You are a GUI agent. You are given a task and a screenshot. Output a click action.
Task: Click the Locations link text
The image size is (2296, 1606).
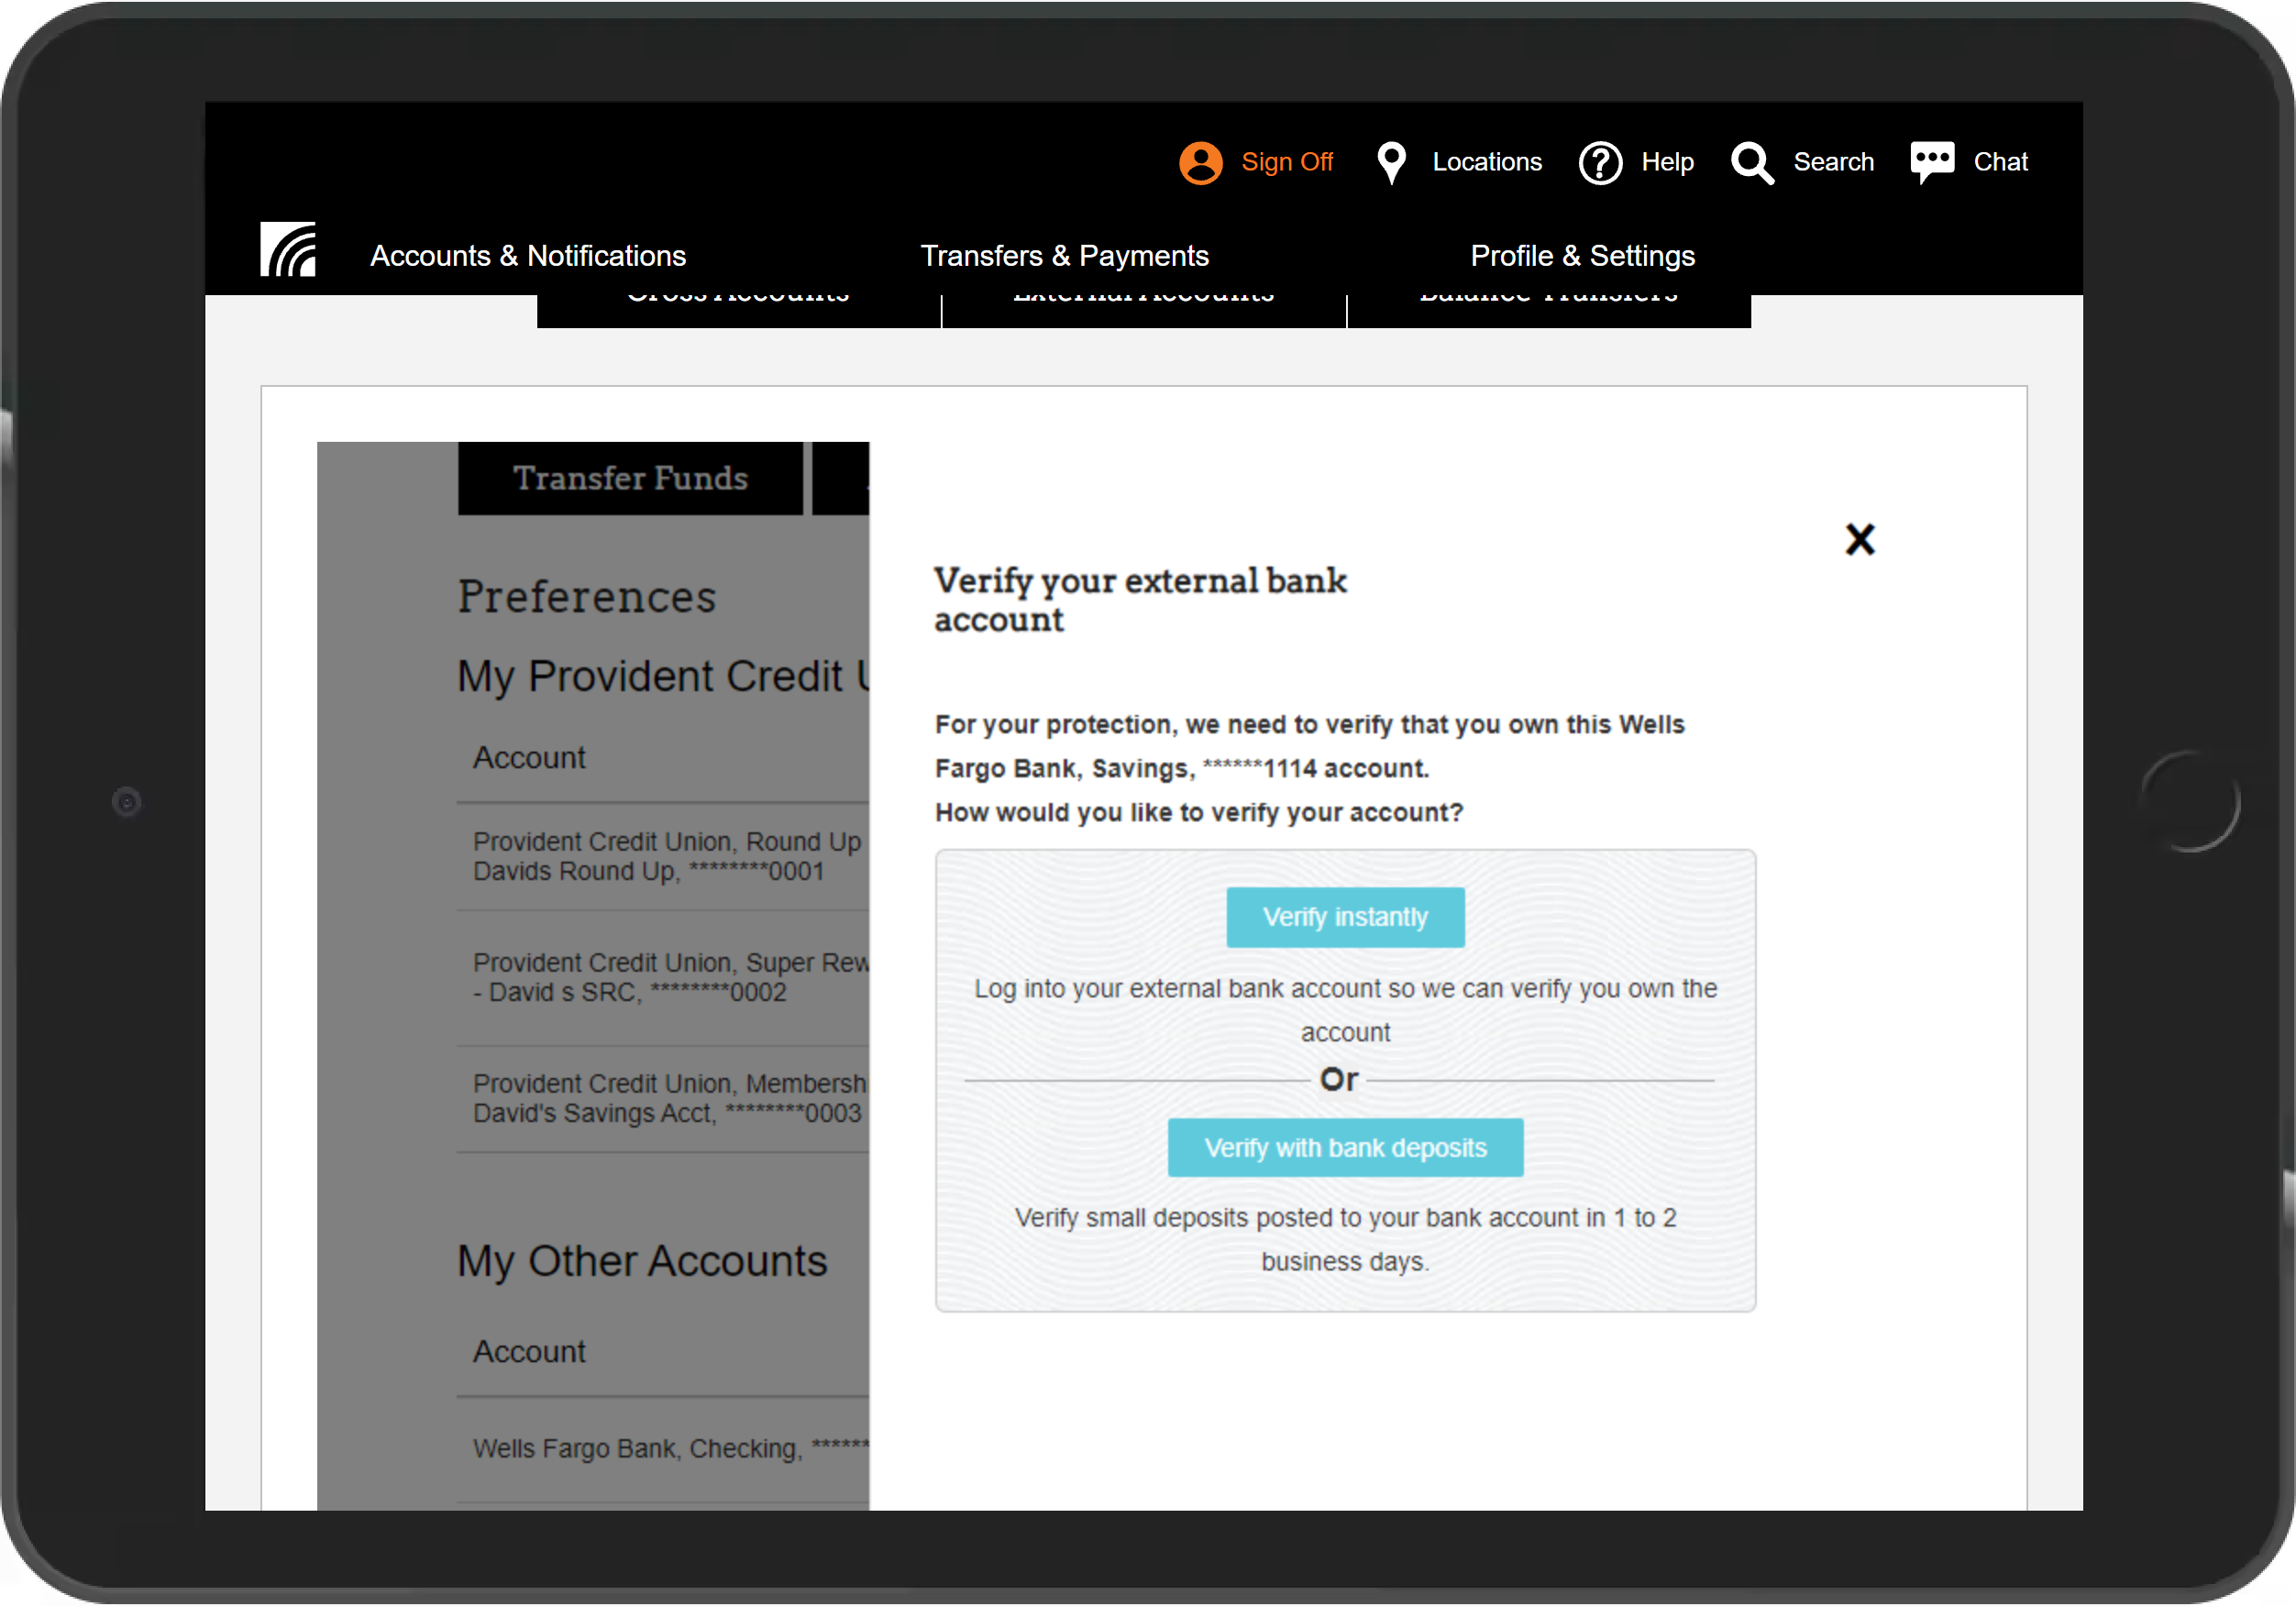[1486, 162]
